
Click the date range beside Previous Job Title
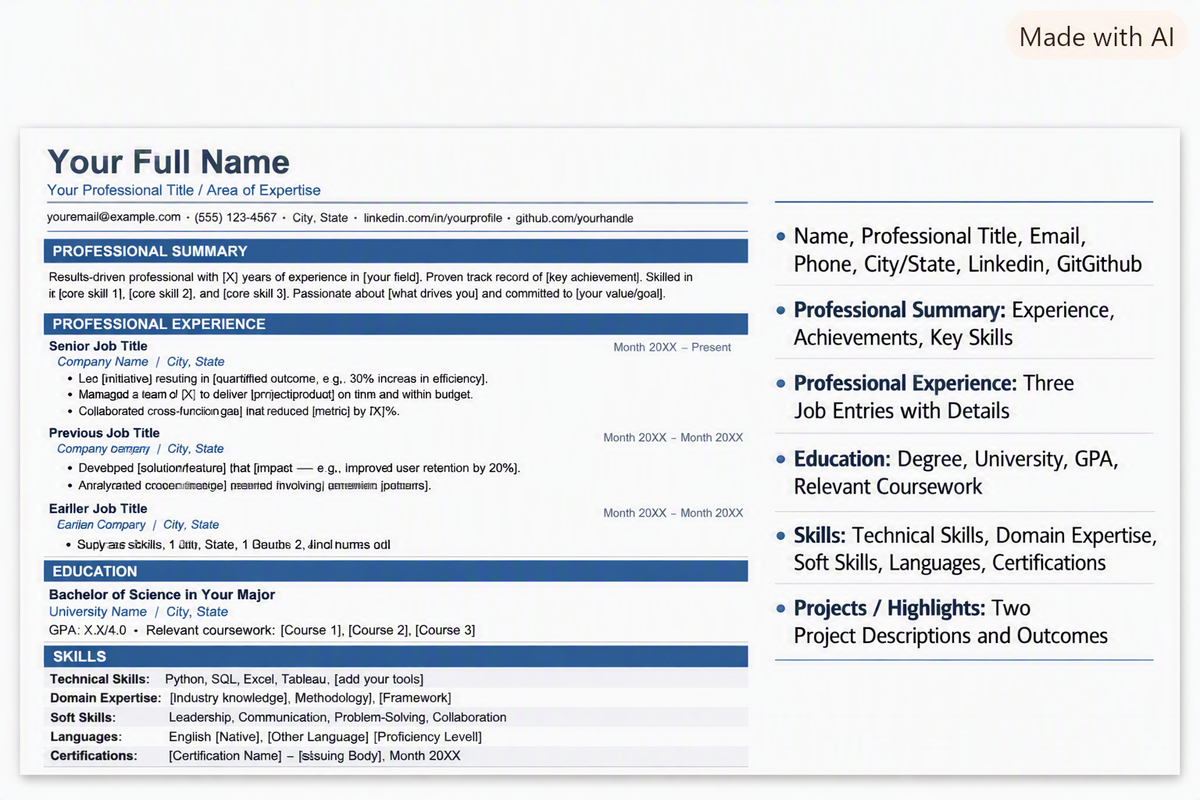click(673, 437)
